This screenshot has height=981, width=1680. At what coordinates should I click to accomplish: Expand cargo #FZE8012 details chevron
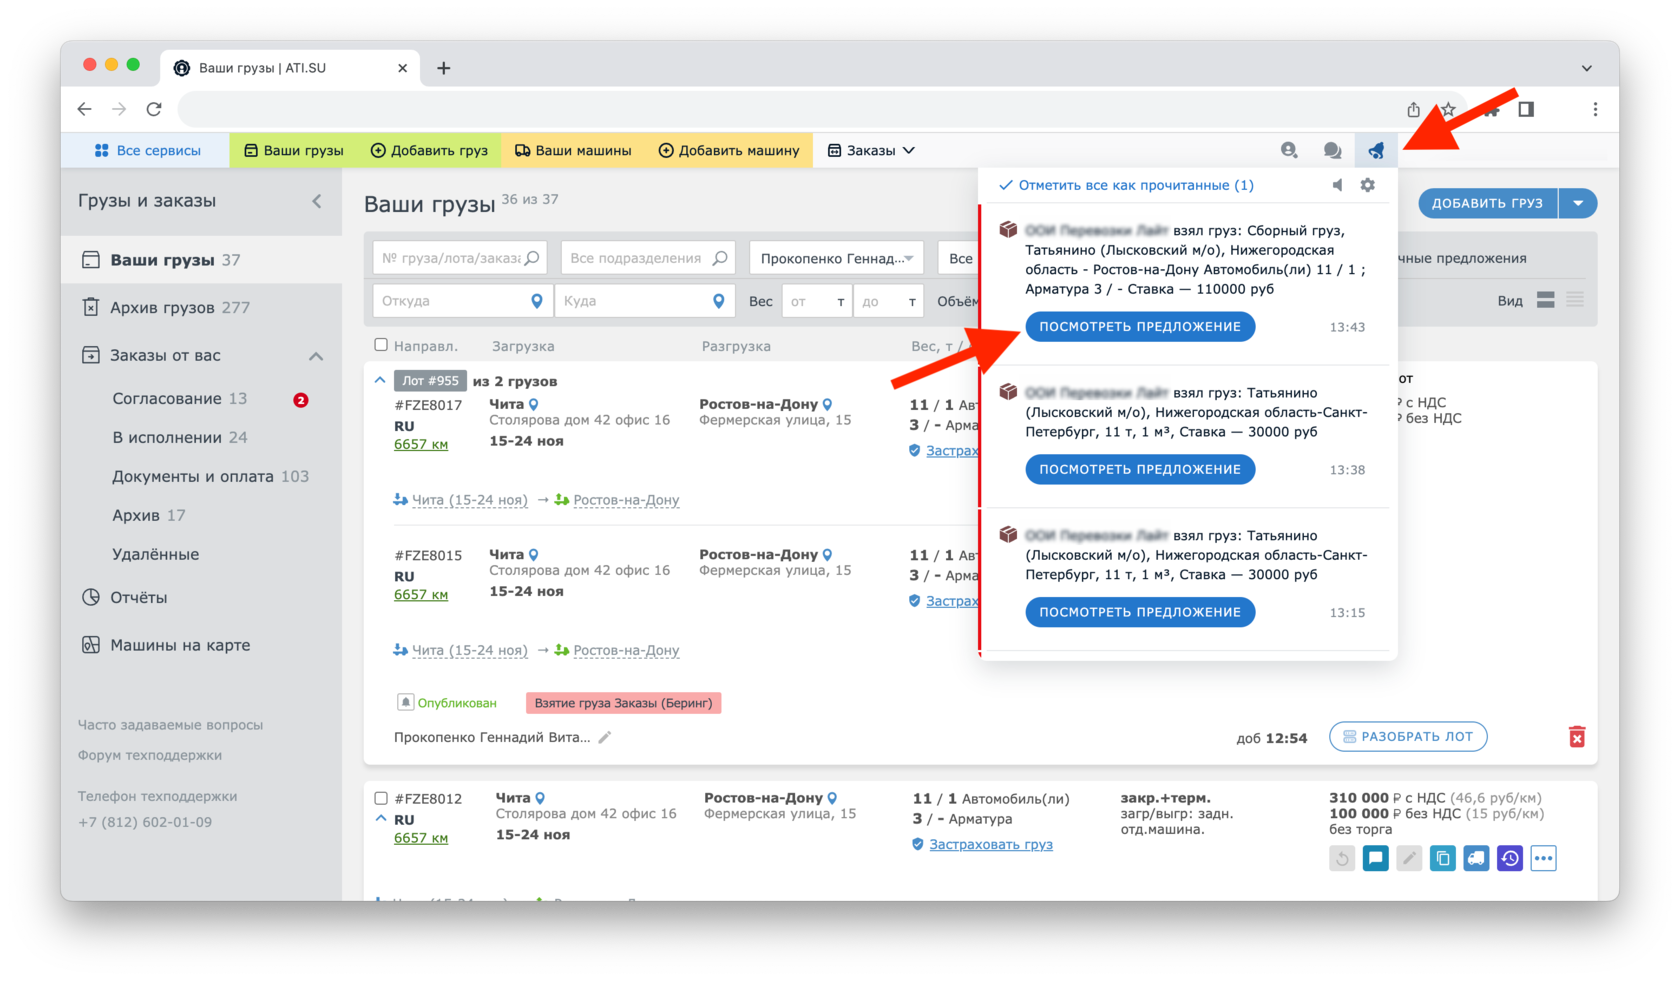tap(381, 818)
